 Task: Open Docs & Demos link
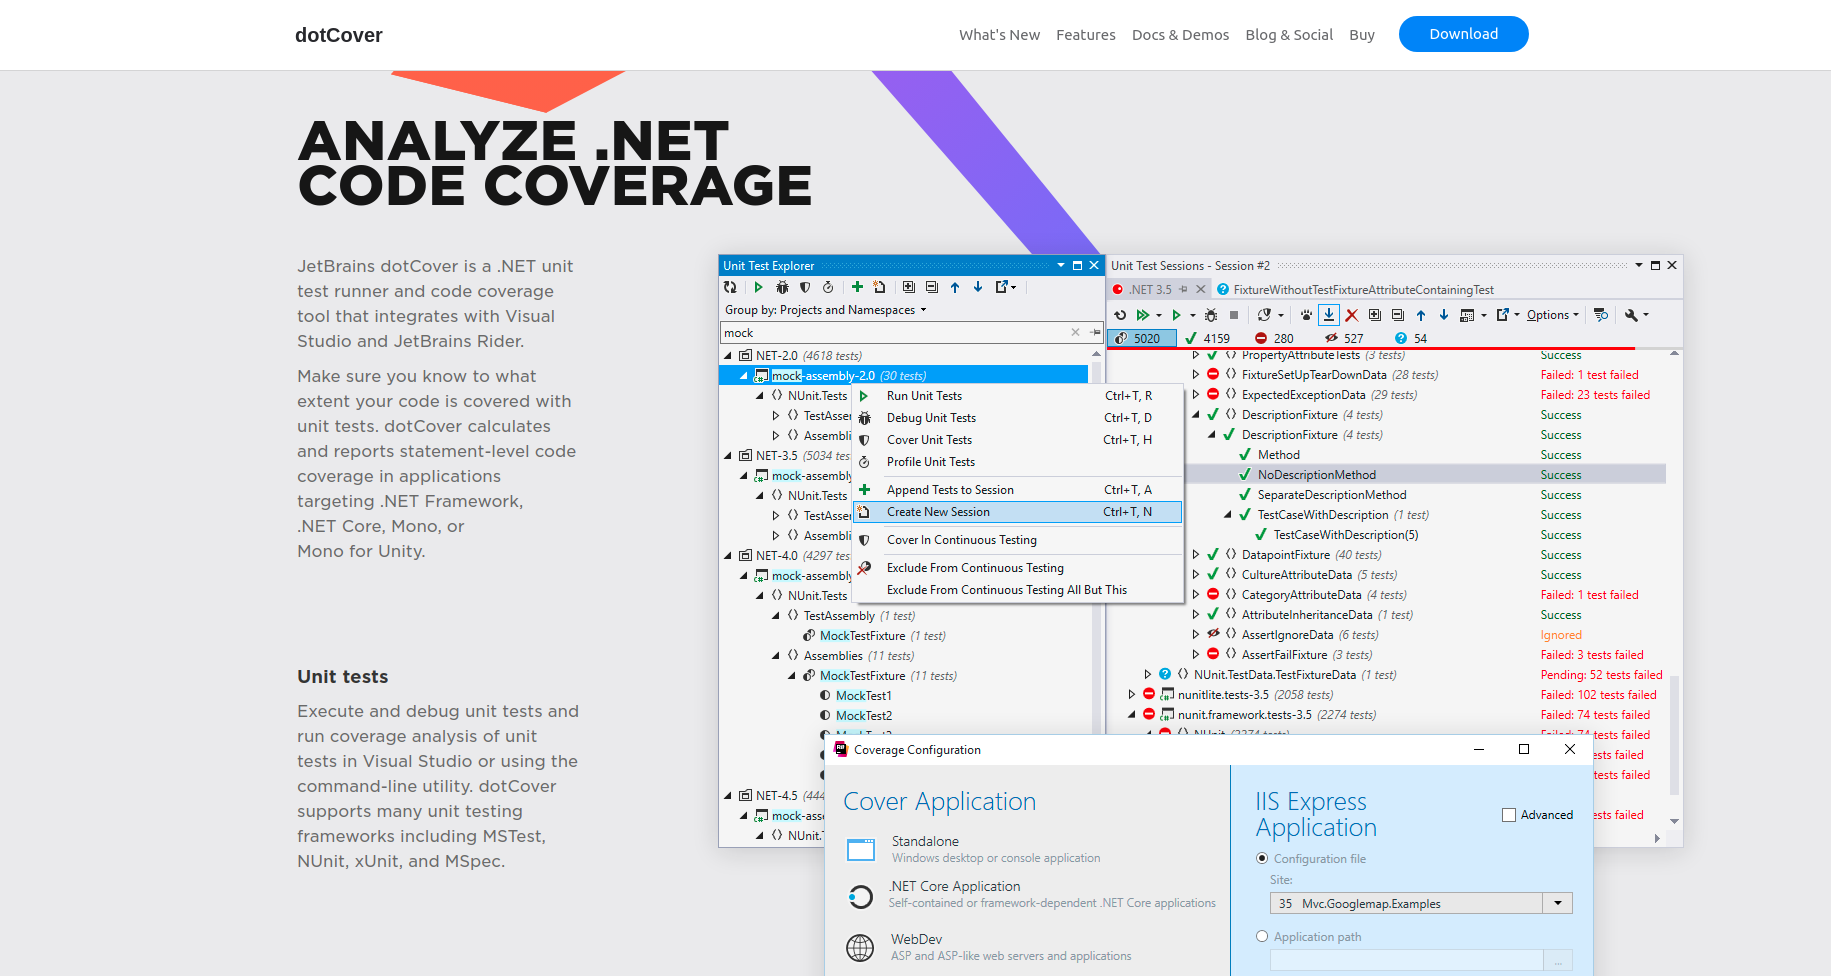click(1180, 35)
